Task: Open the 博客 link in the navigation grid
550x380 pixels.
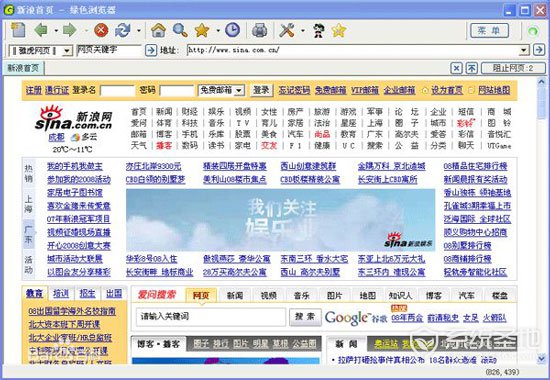Action: point(164,134)
